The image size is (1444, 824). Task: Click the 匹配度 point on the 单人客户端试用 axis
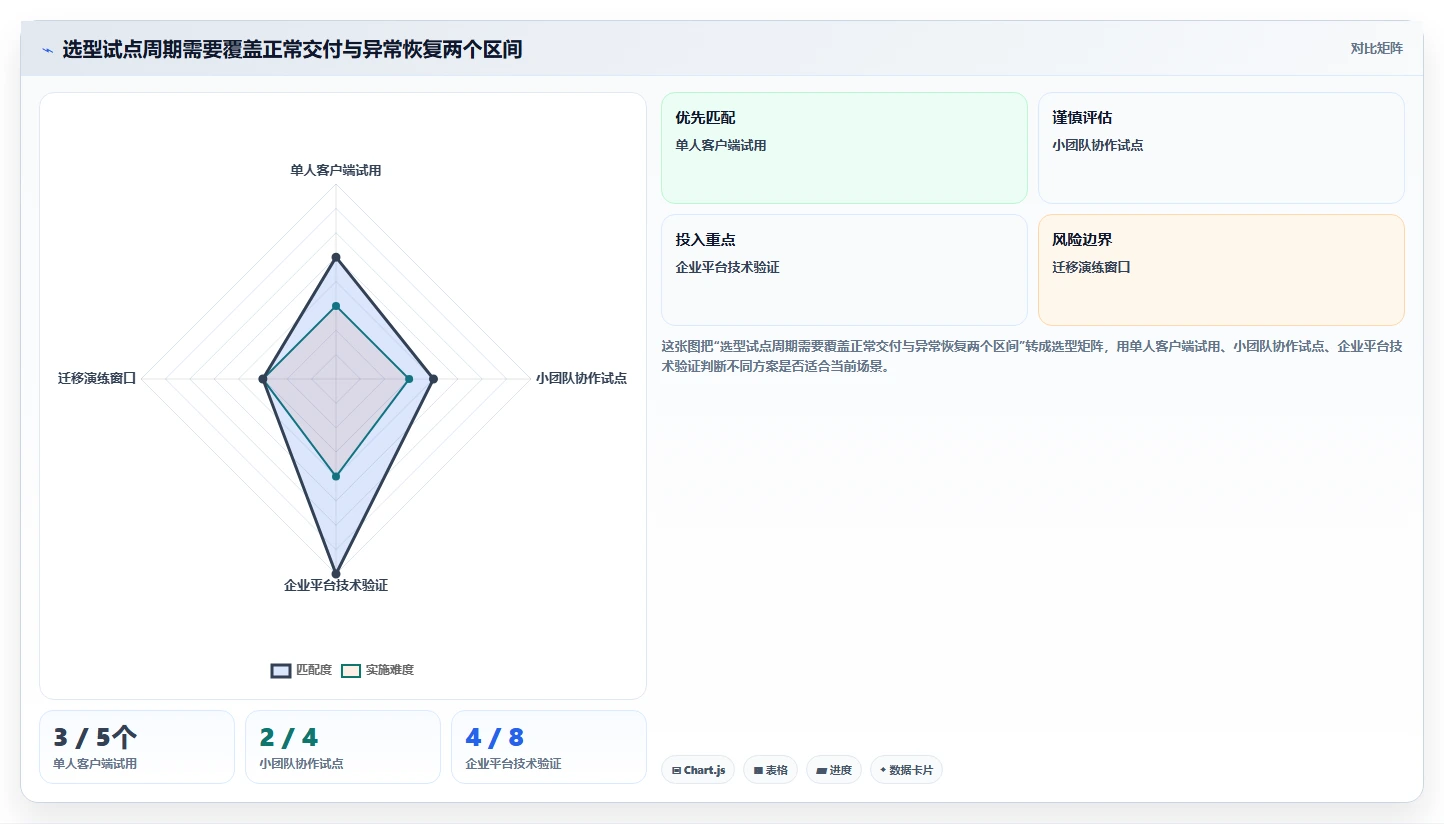pyautogui.click(x=336, y=257)
